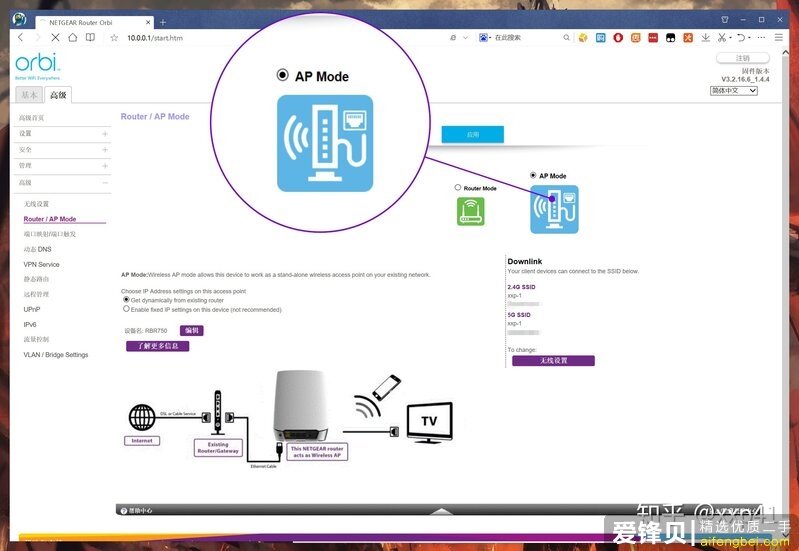This screenshot has height=551, width=799.
Task: Open the browser hamburger menu icon
Action: [x=778, y=37]
